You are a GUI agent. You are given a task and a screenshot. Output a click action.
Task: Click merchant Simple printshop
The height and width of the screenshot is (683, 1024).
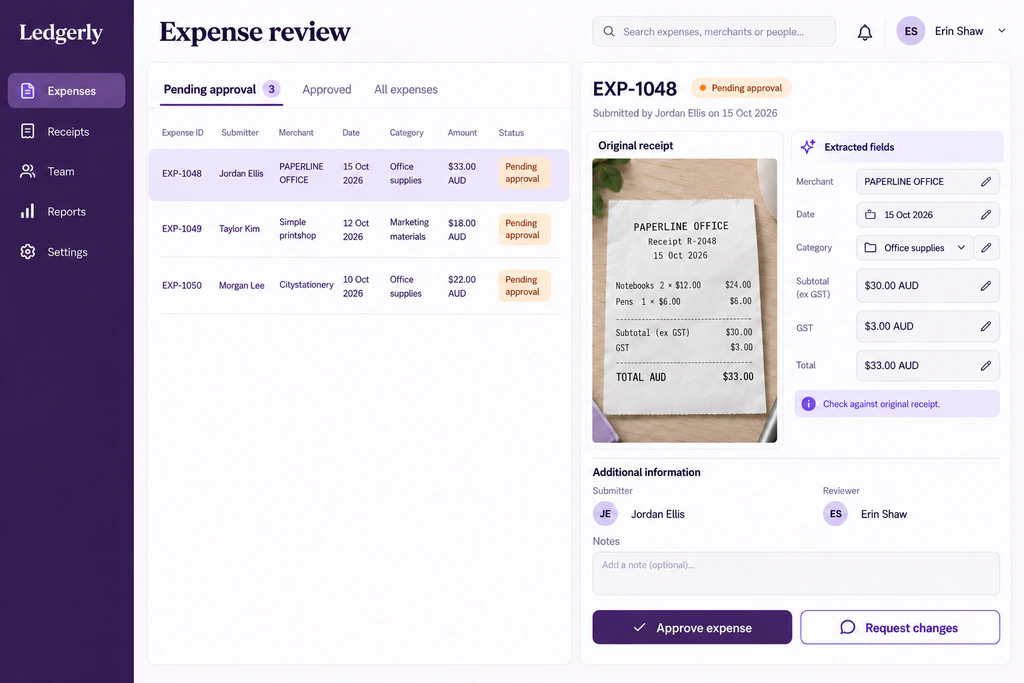click(298, 229)
